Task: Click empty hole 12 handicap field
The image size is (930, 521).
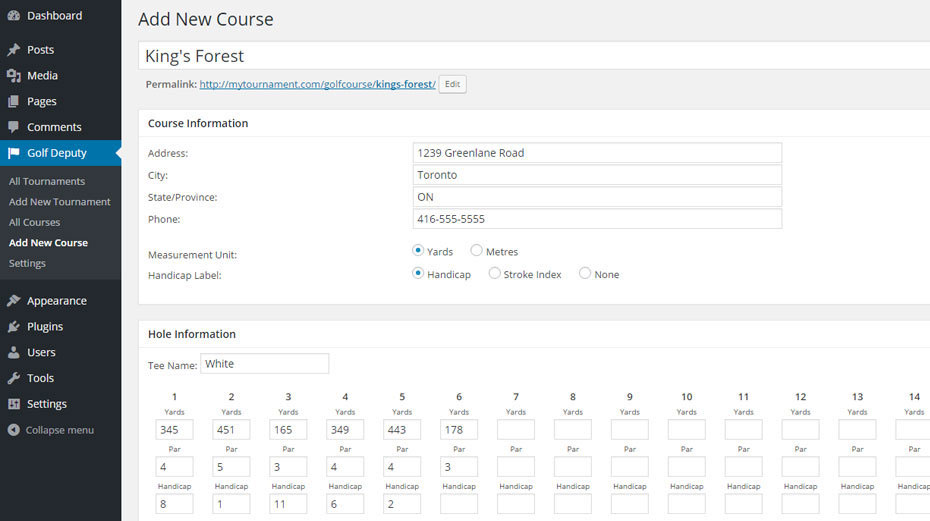Action: point(801,504)
